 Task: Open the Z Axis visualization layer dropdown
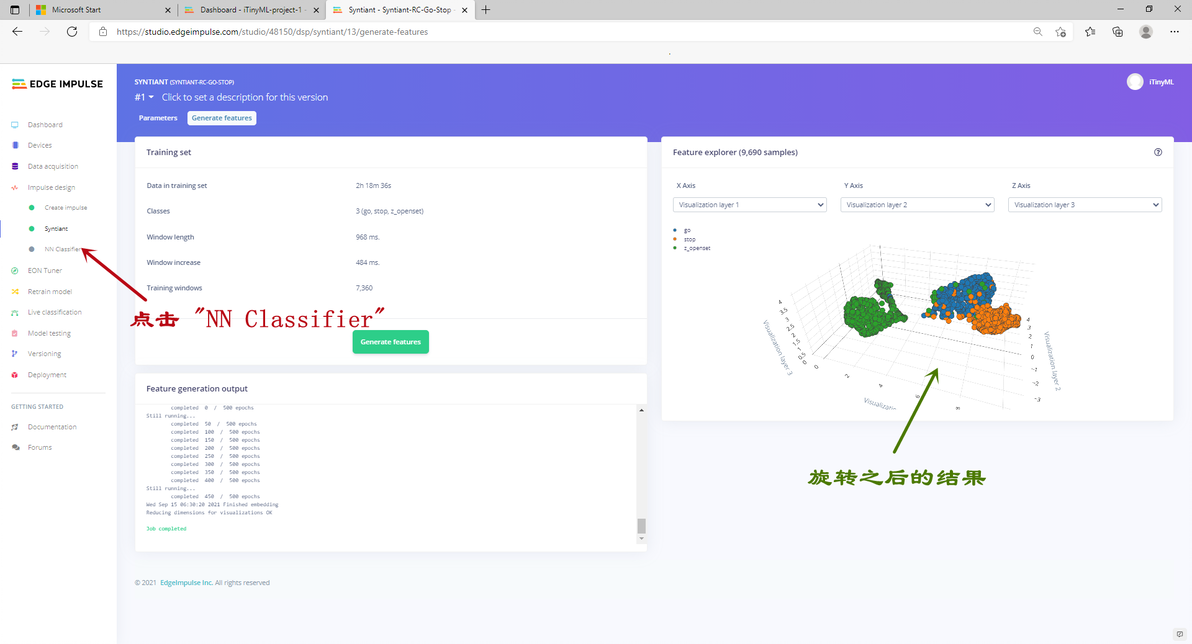click(1085, 205)
